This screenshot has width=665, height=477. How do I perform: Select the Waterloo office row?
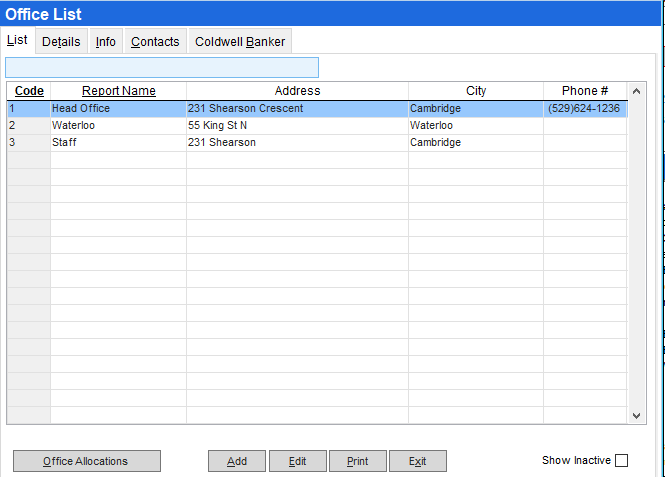point(118,126)
